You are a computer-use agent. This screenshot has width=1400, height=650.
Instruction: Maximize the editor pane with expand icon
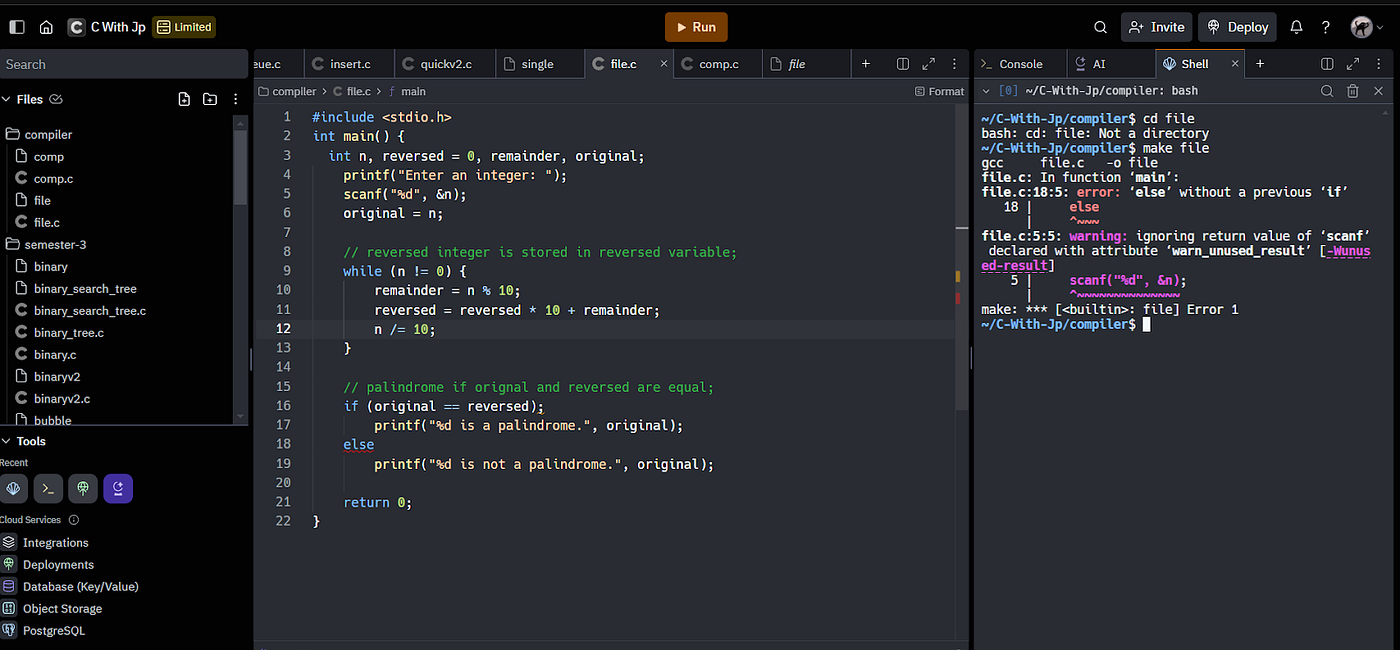(928, 64)
